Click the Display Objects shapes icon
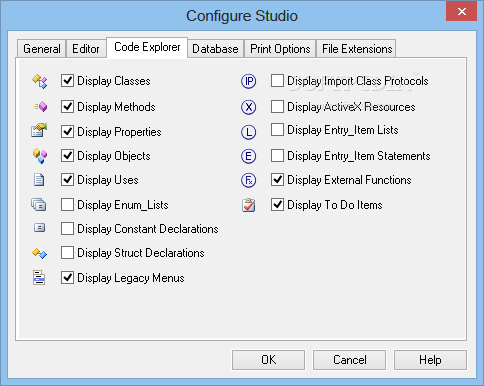This screenshot has height=386, width=484. coord(40,156)
